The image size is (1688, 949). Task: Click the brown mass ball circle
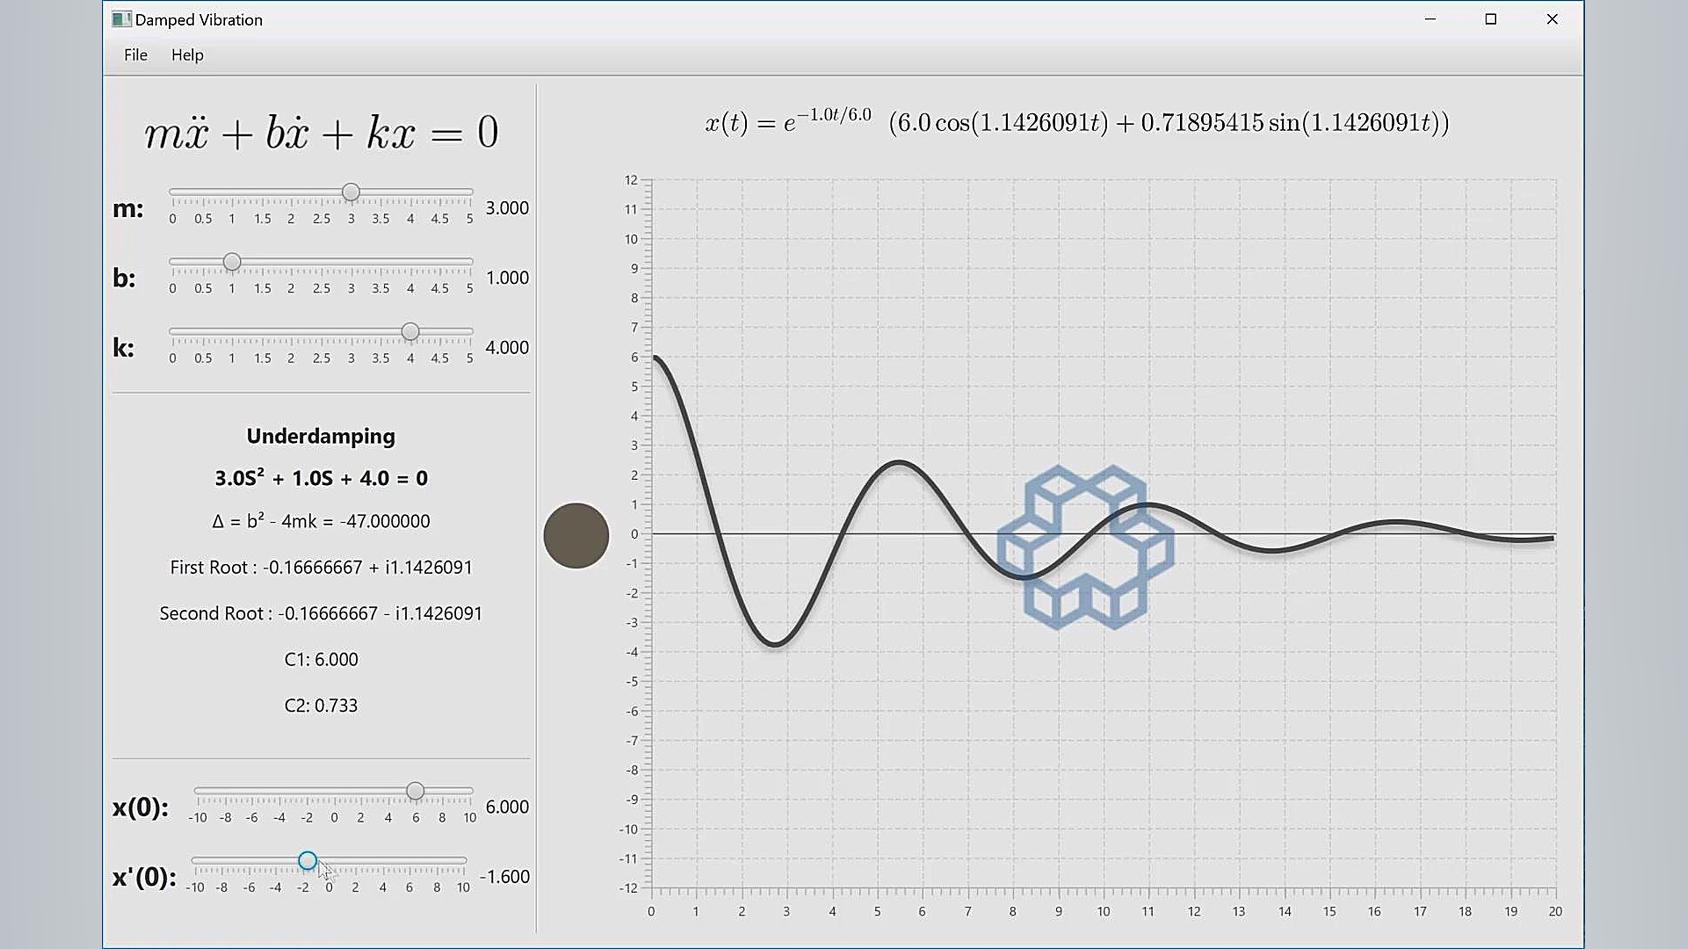pyautogui.click(x=576, y=535)
